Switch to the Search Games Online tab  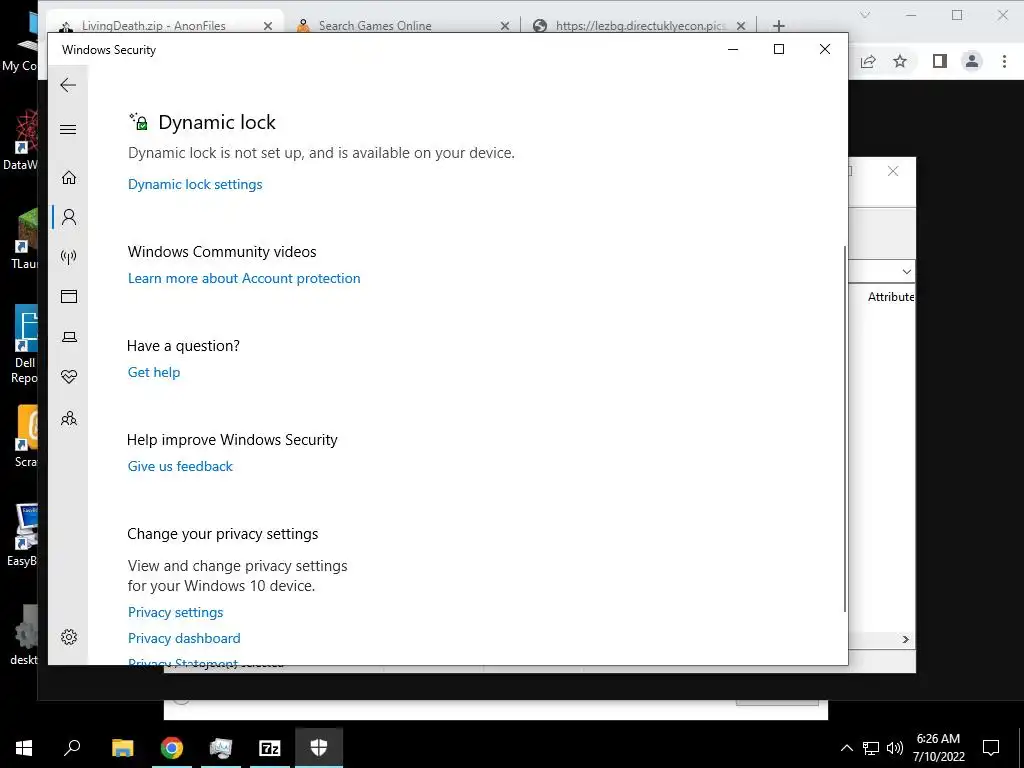click(375, 25)
